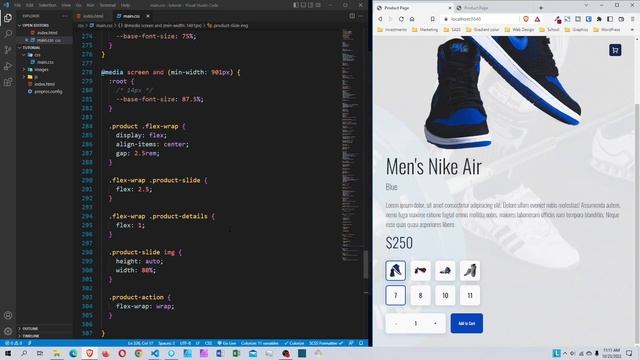Open the browser Extensions puzzle icon
Screen dimensions: 640x360
[x=599, y=19]
